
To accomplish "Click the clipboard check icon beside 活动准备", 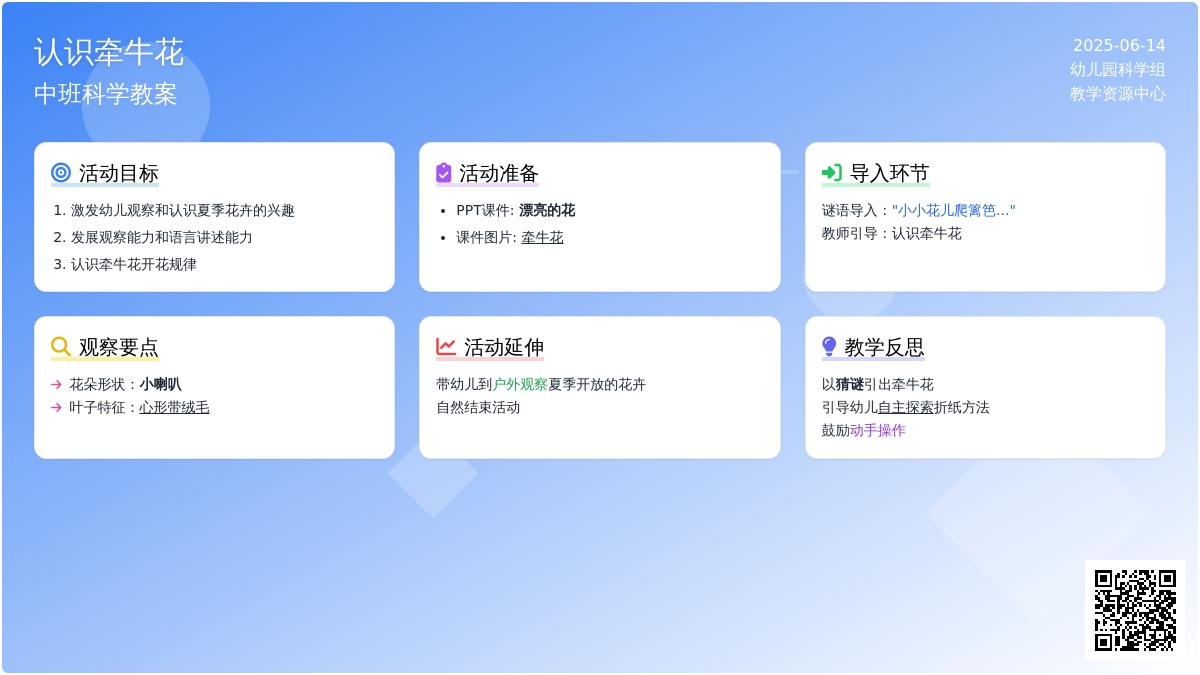I will click(444, 173).
